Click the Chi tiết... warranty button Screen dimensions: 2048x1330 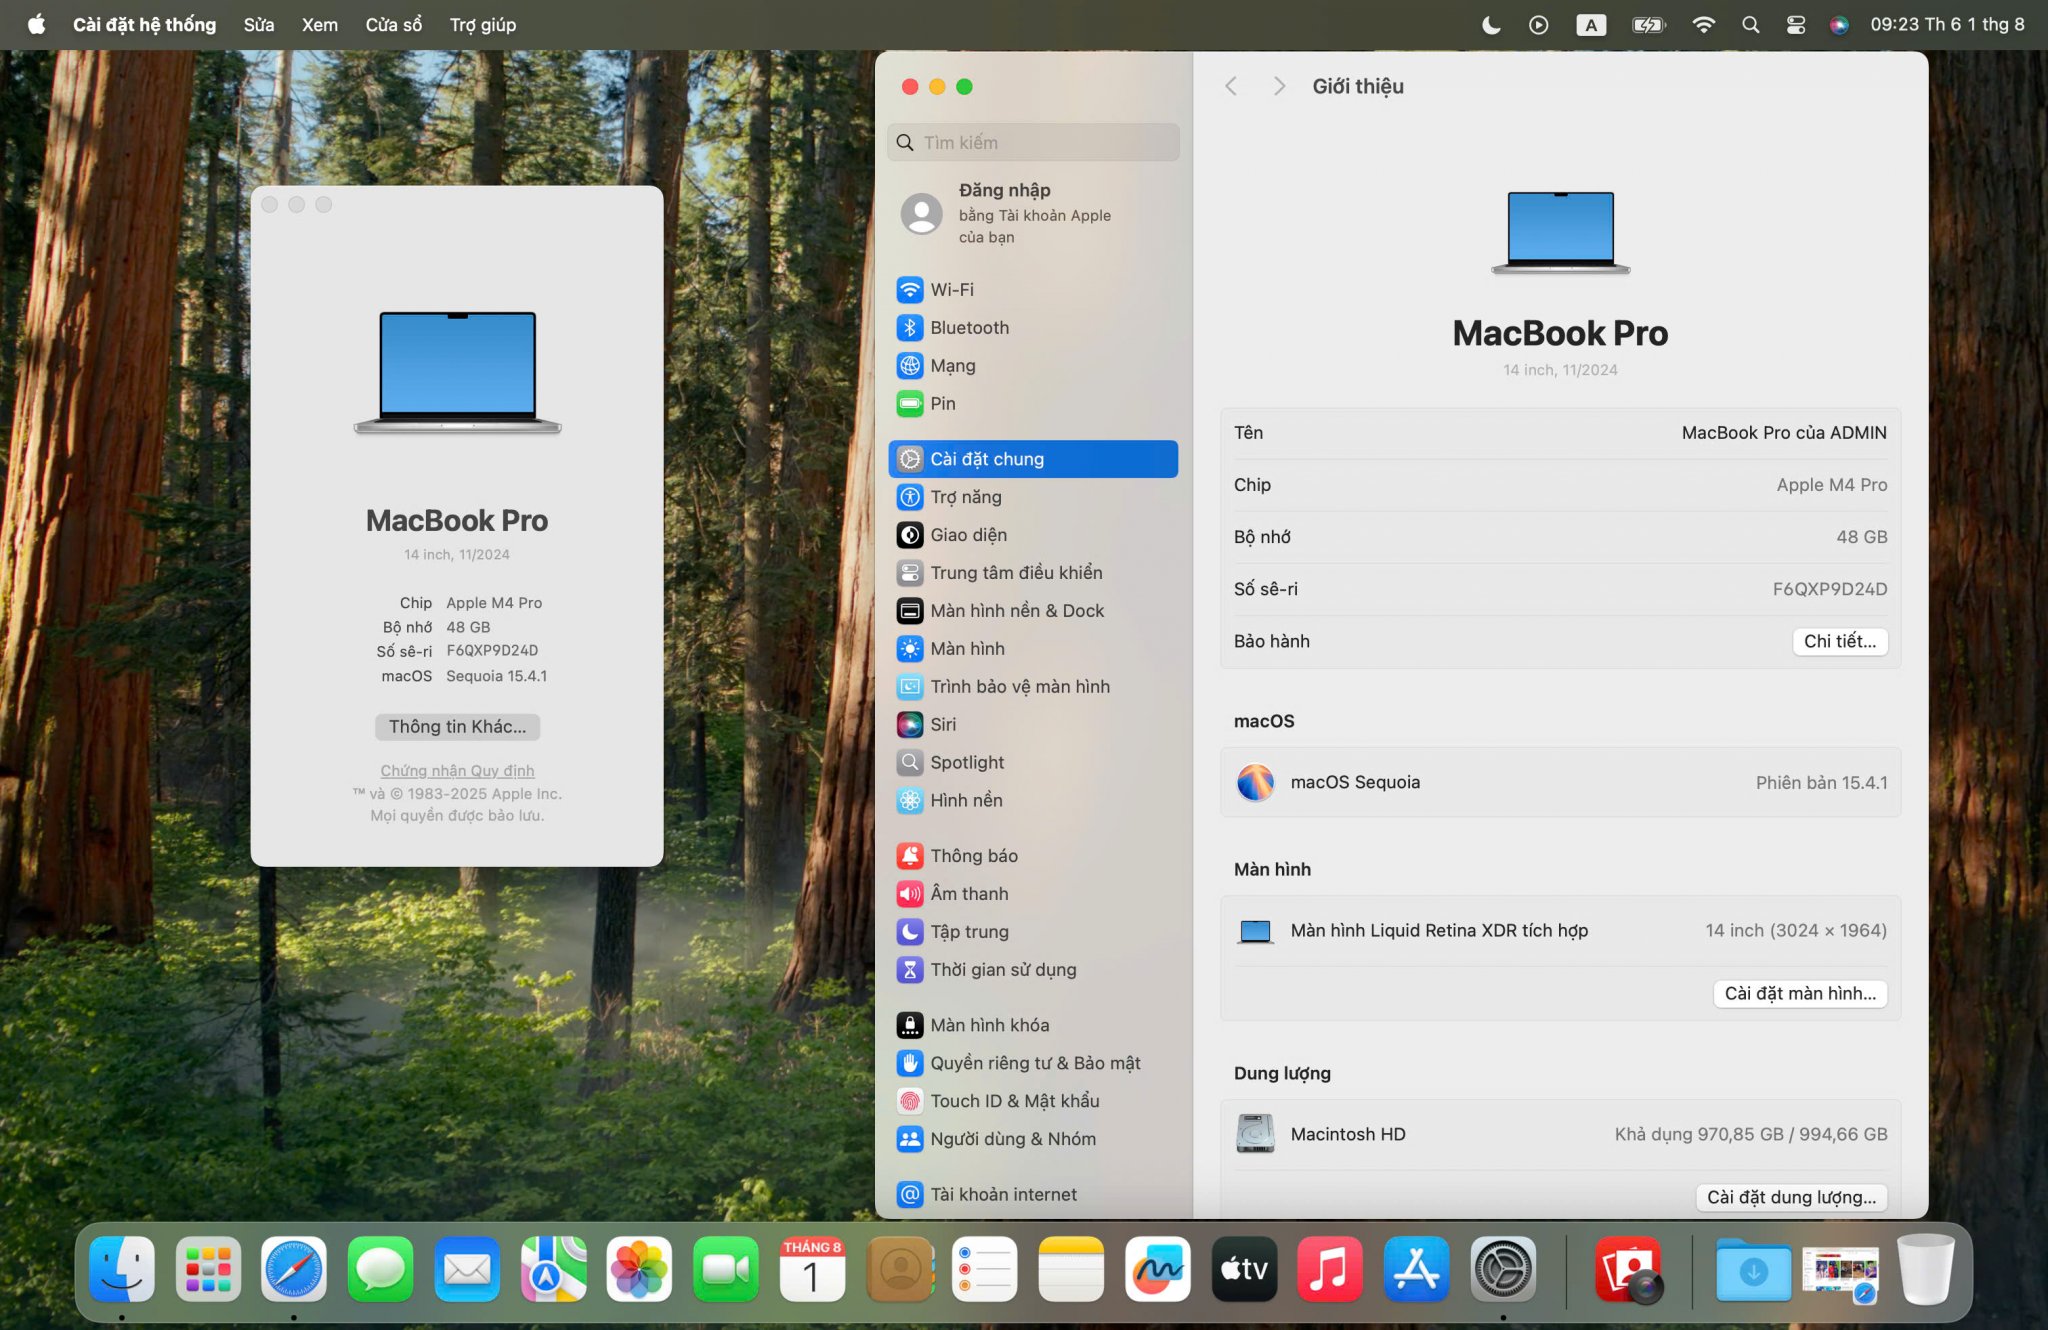[x=1839, y=641]
